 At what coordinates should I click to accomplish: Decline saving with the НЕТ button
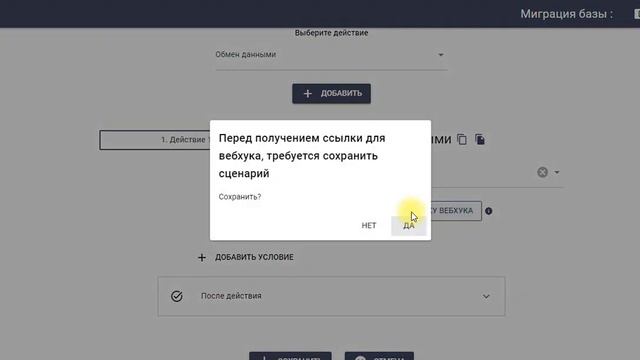369,226
